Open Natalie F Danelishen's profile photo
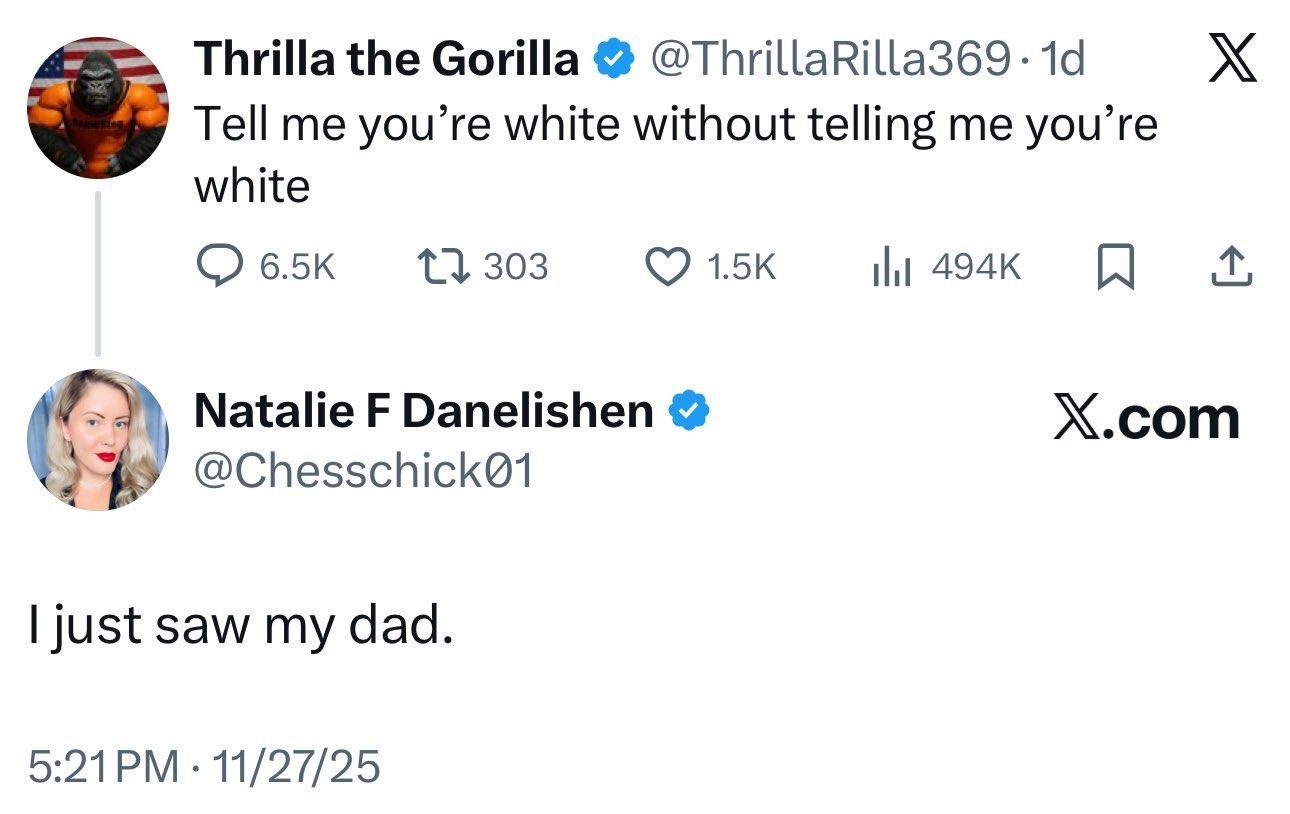1290x814 pixels. tap(97, 439)
